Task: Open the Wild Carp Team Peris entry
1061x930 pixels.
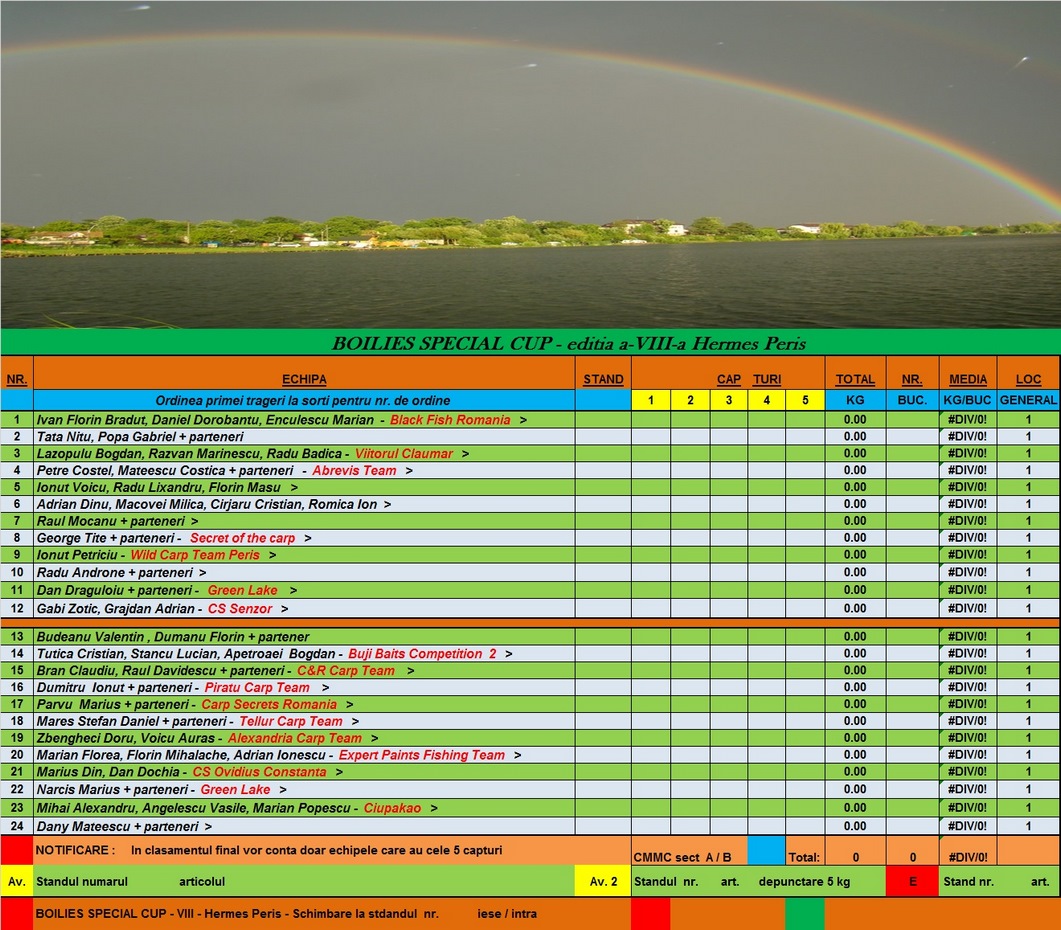Action: tap(194, 555)
